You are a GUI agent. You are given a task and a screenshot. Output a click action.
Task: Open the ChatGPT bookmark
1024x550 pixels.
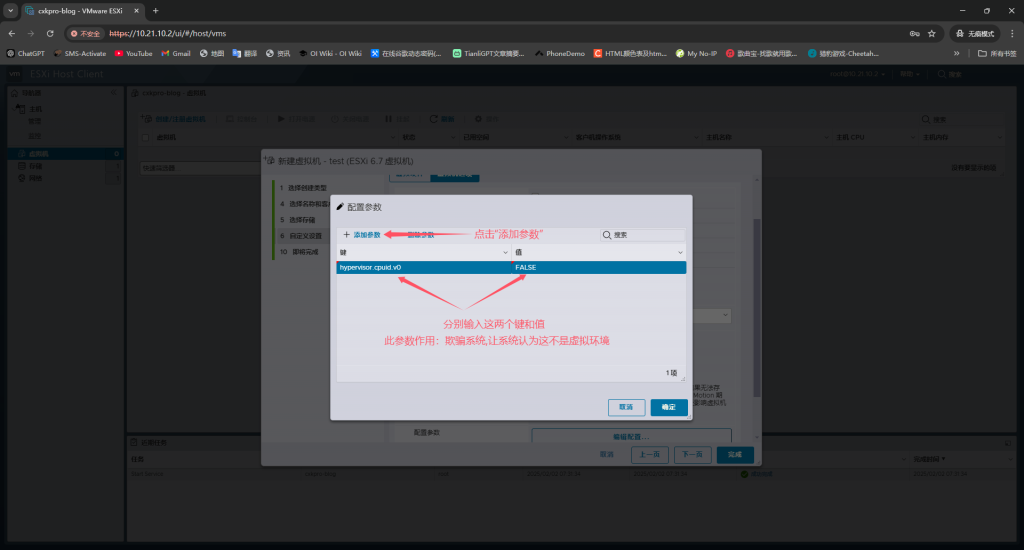25,54
